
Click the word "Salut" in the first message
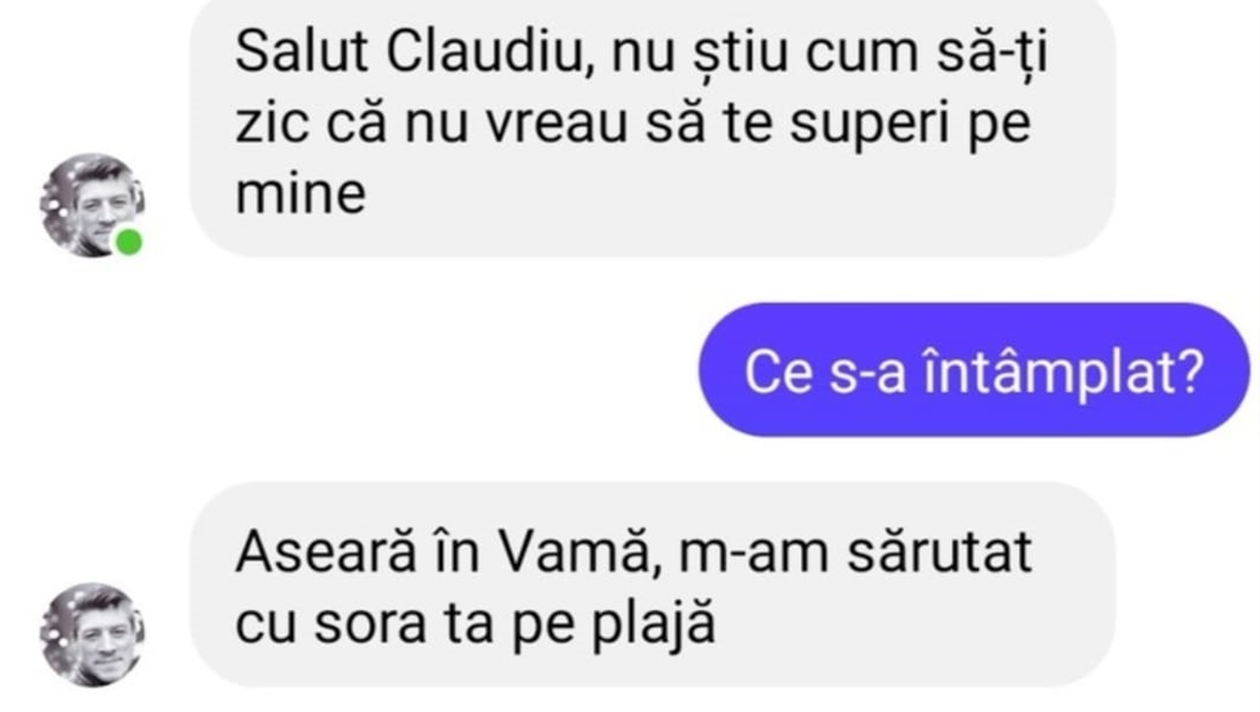[305, 55]
